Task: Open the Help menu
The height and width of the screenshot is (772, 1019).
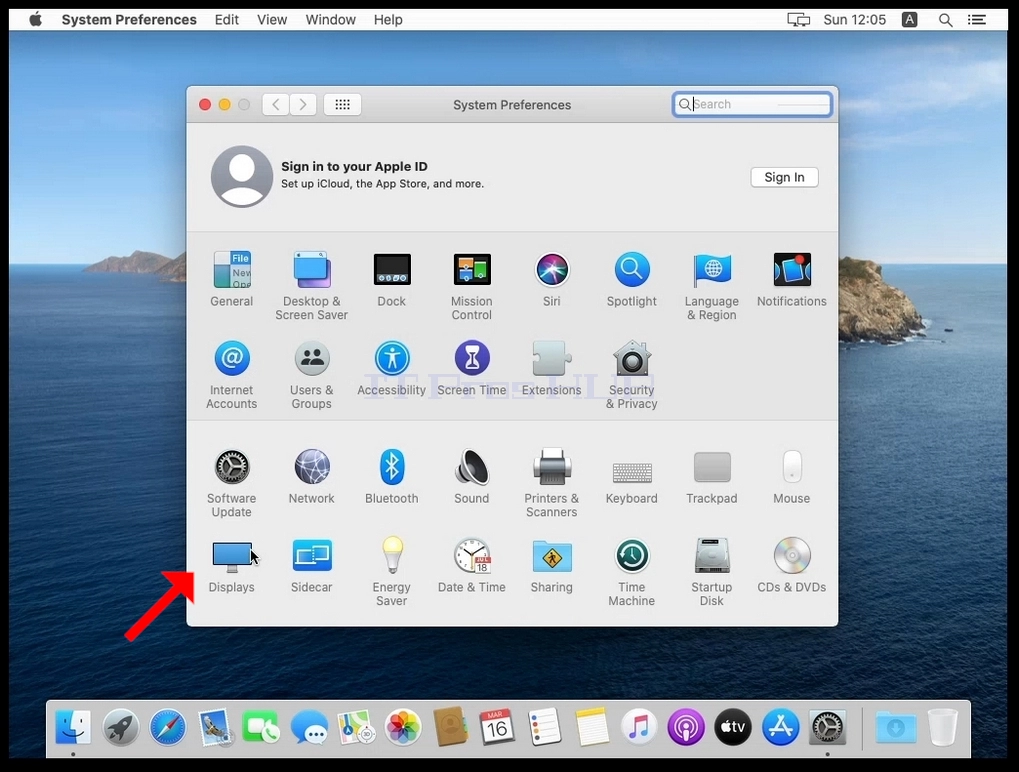Action: tap(388, 19)
